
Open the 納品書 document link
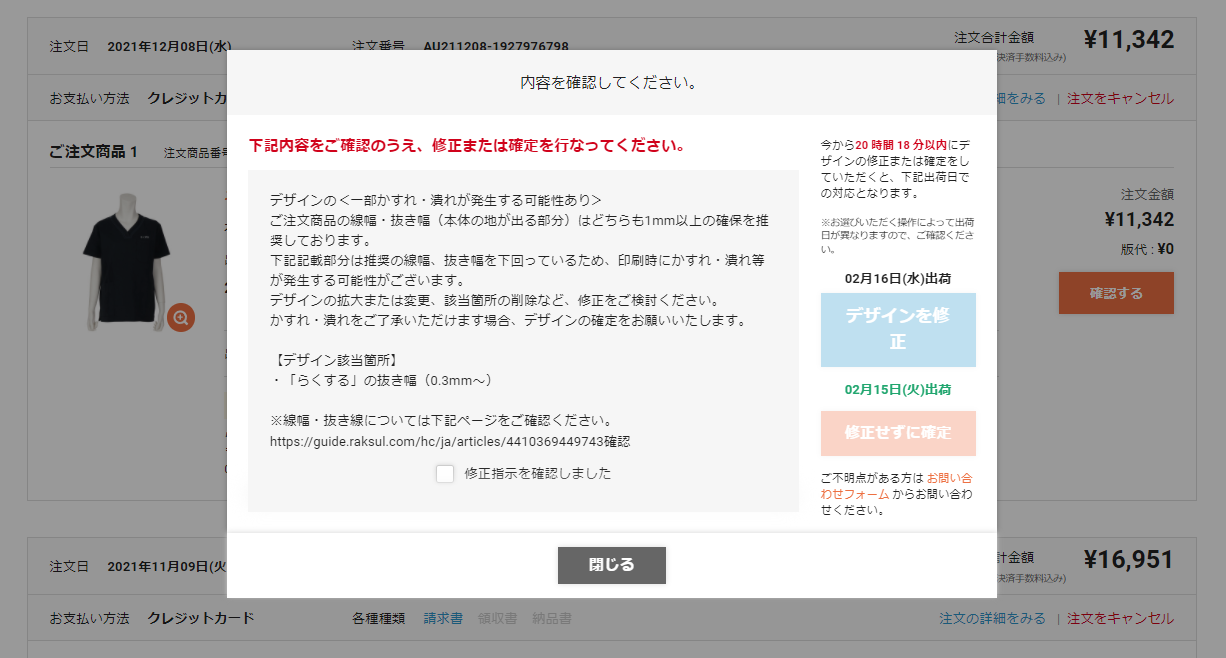click(x=551, y=618)
